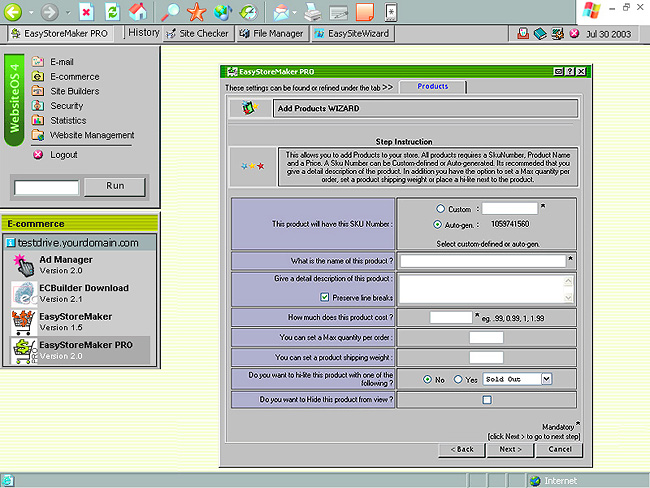Click the description scrollbar down arrow
Screen dimensions: 650x488
tap(568, 297)
